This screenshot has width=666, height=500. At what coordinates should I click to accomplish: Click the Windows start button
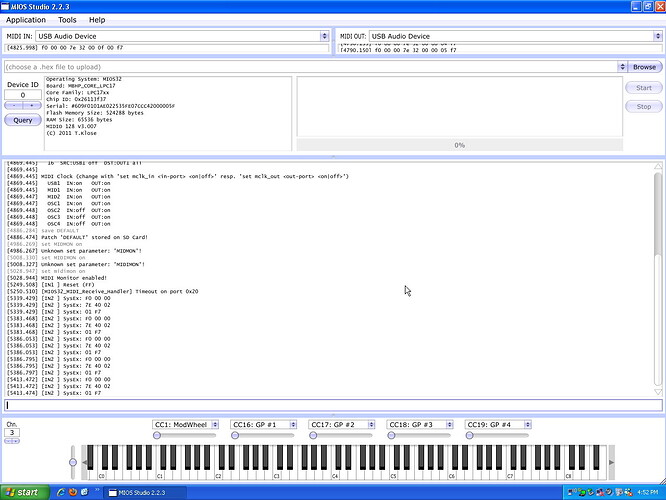click(x=25, y=492)
